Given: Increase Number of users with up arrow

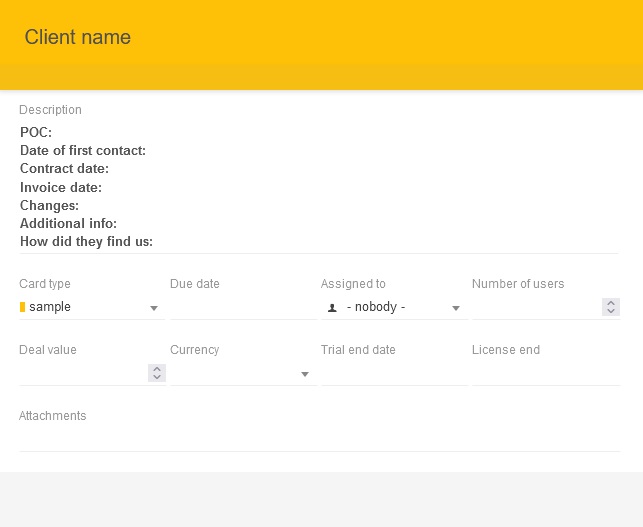Looking at the screenshot, I should 611,303.
